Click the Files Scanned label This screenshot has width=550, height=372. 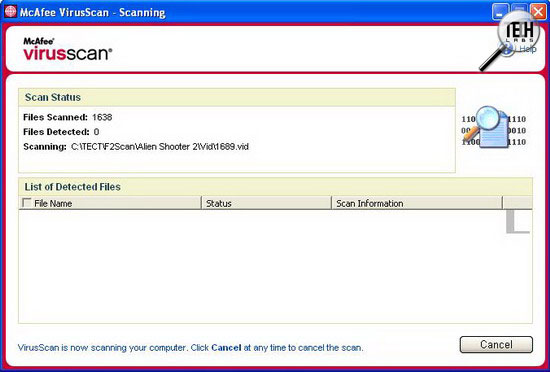click(x=55, y=117)
